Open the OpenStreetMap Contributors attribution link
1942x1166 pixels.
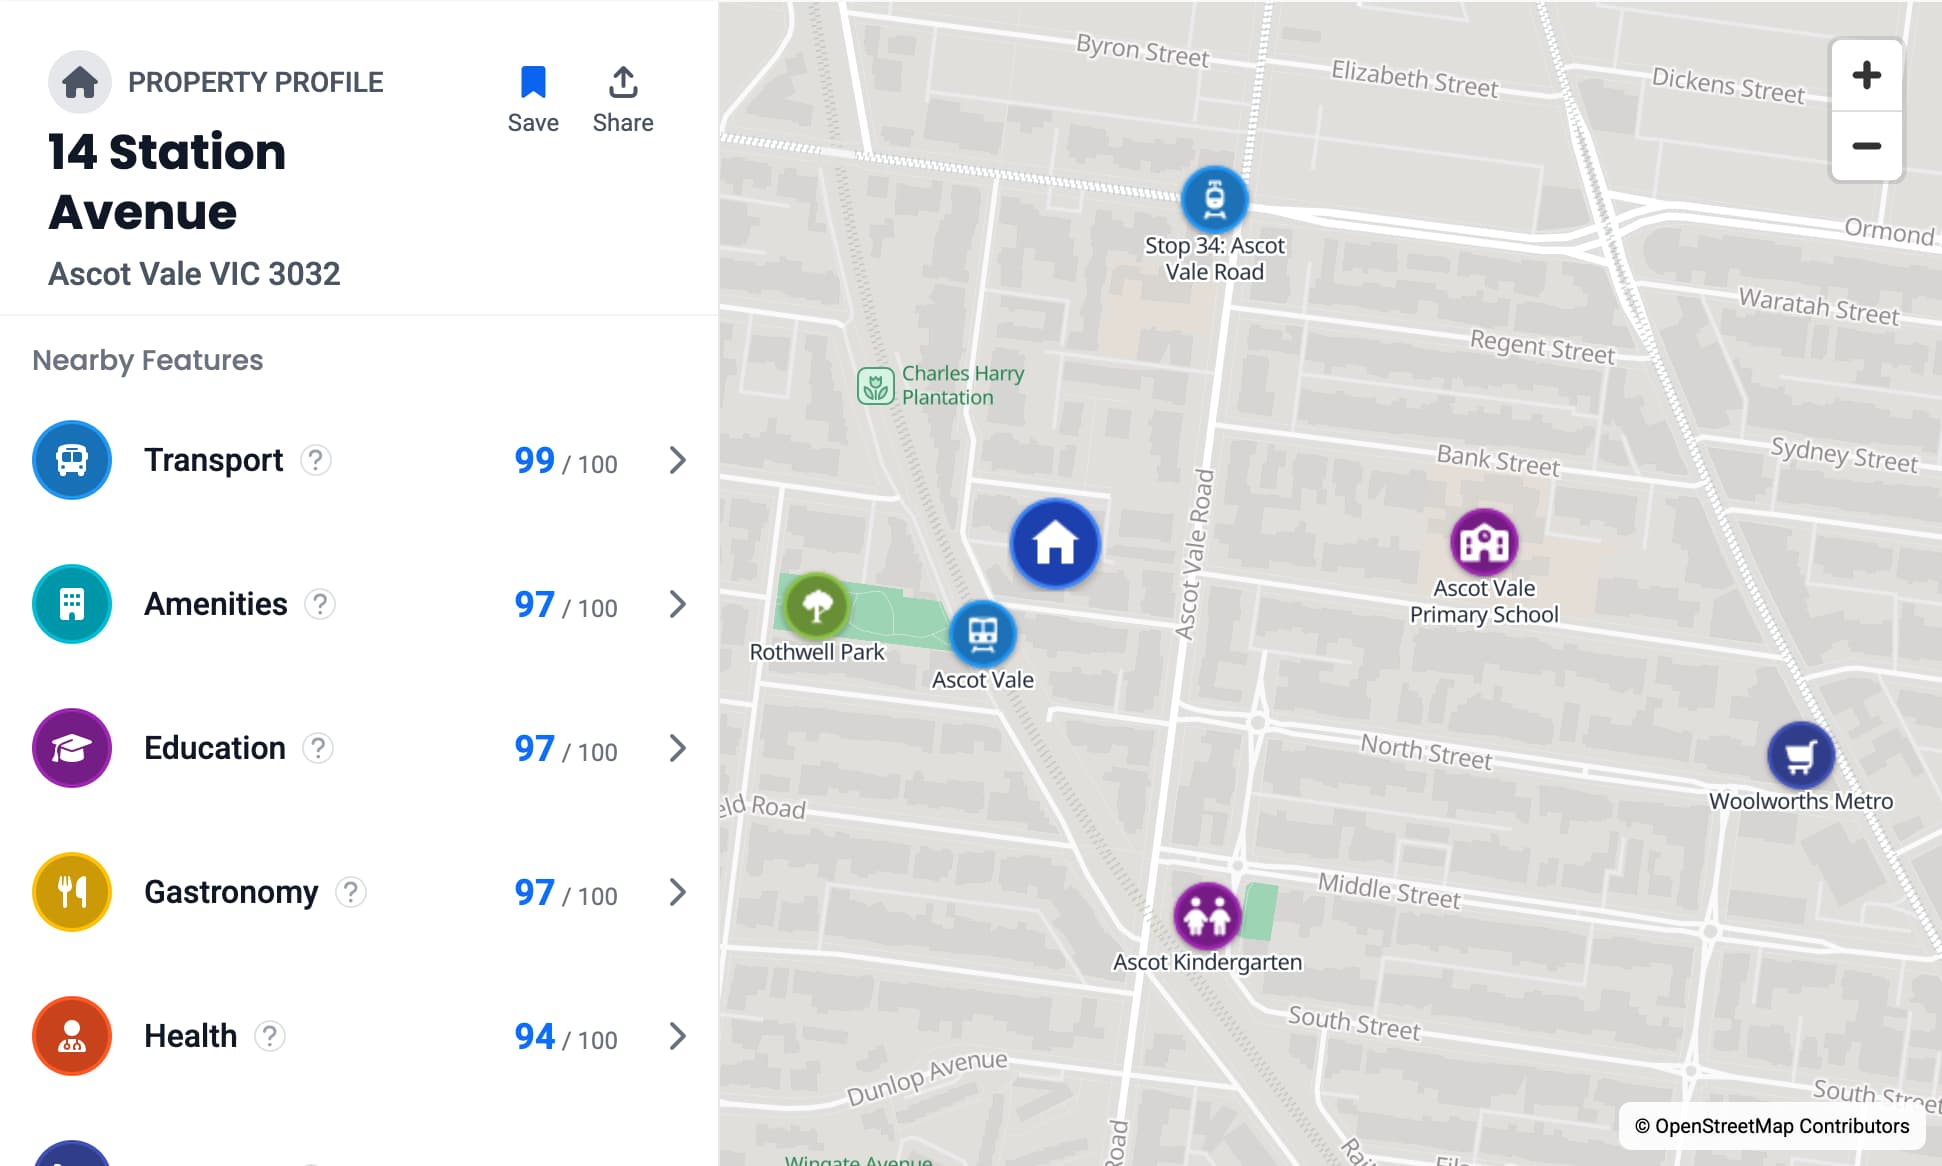point(1772,1126)
